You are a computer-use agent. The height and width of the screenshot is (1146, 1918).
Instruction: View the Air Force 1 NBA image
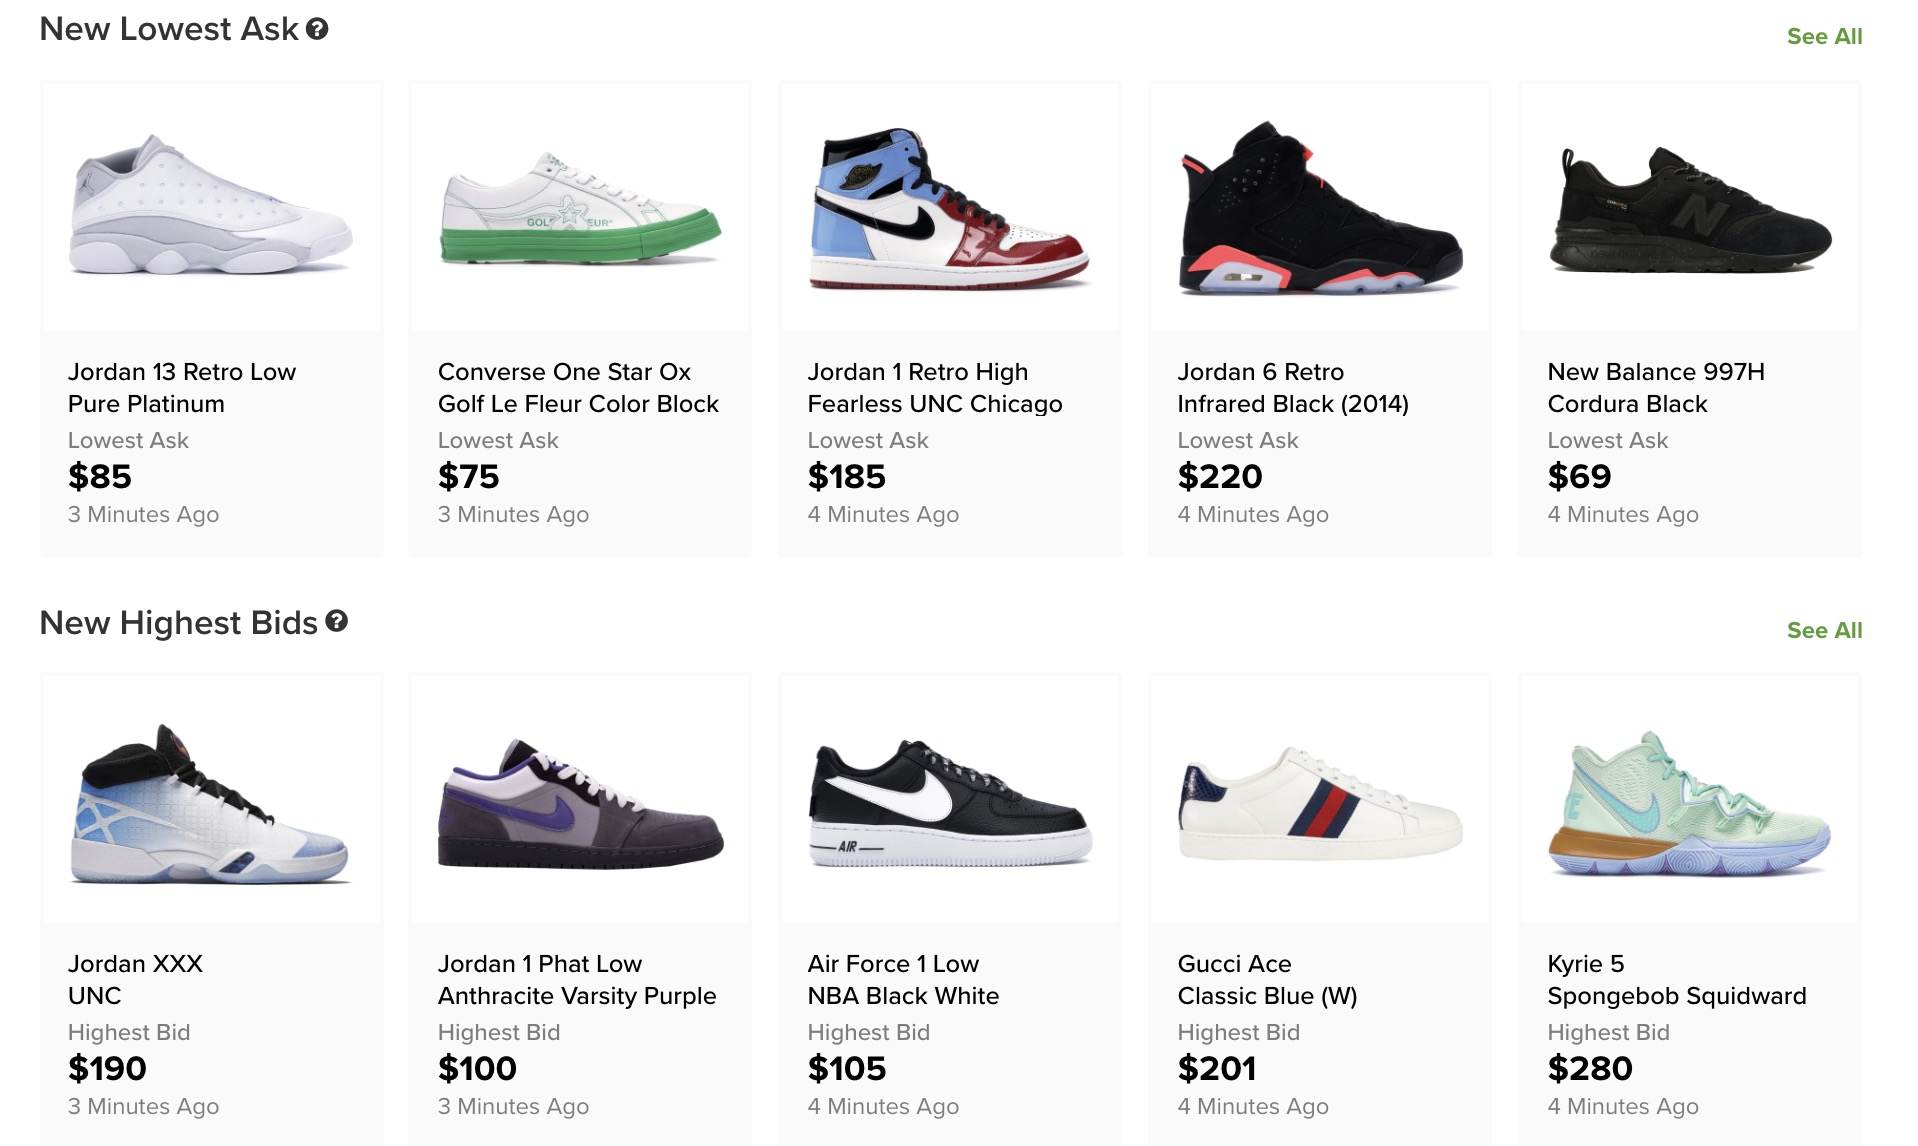(949, 800)
